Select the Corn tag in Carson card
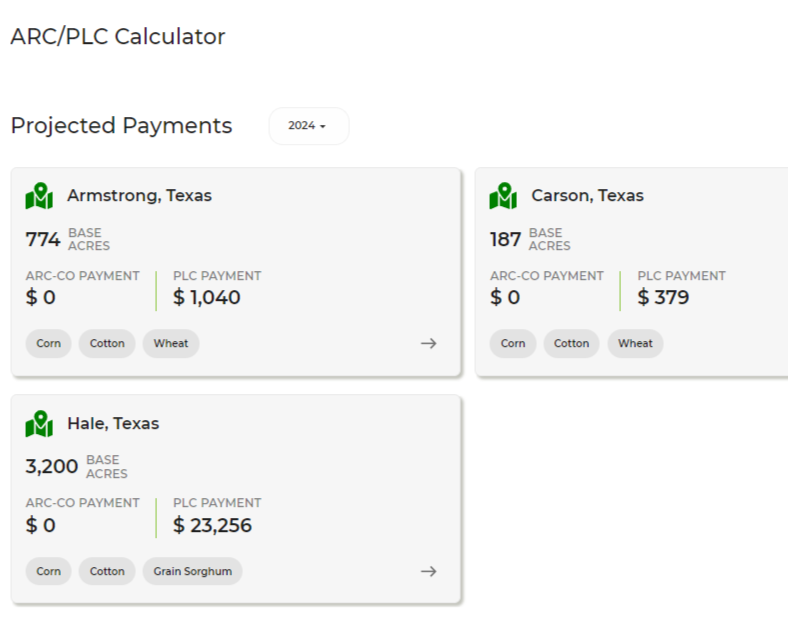The image size is (788, 631). pos(512,343)
